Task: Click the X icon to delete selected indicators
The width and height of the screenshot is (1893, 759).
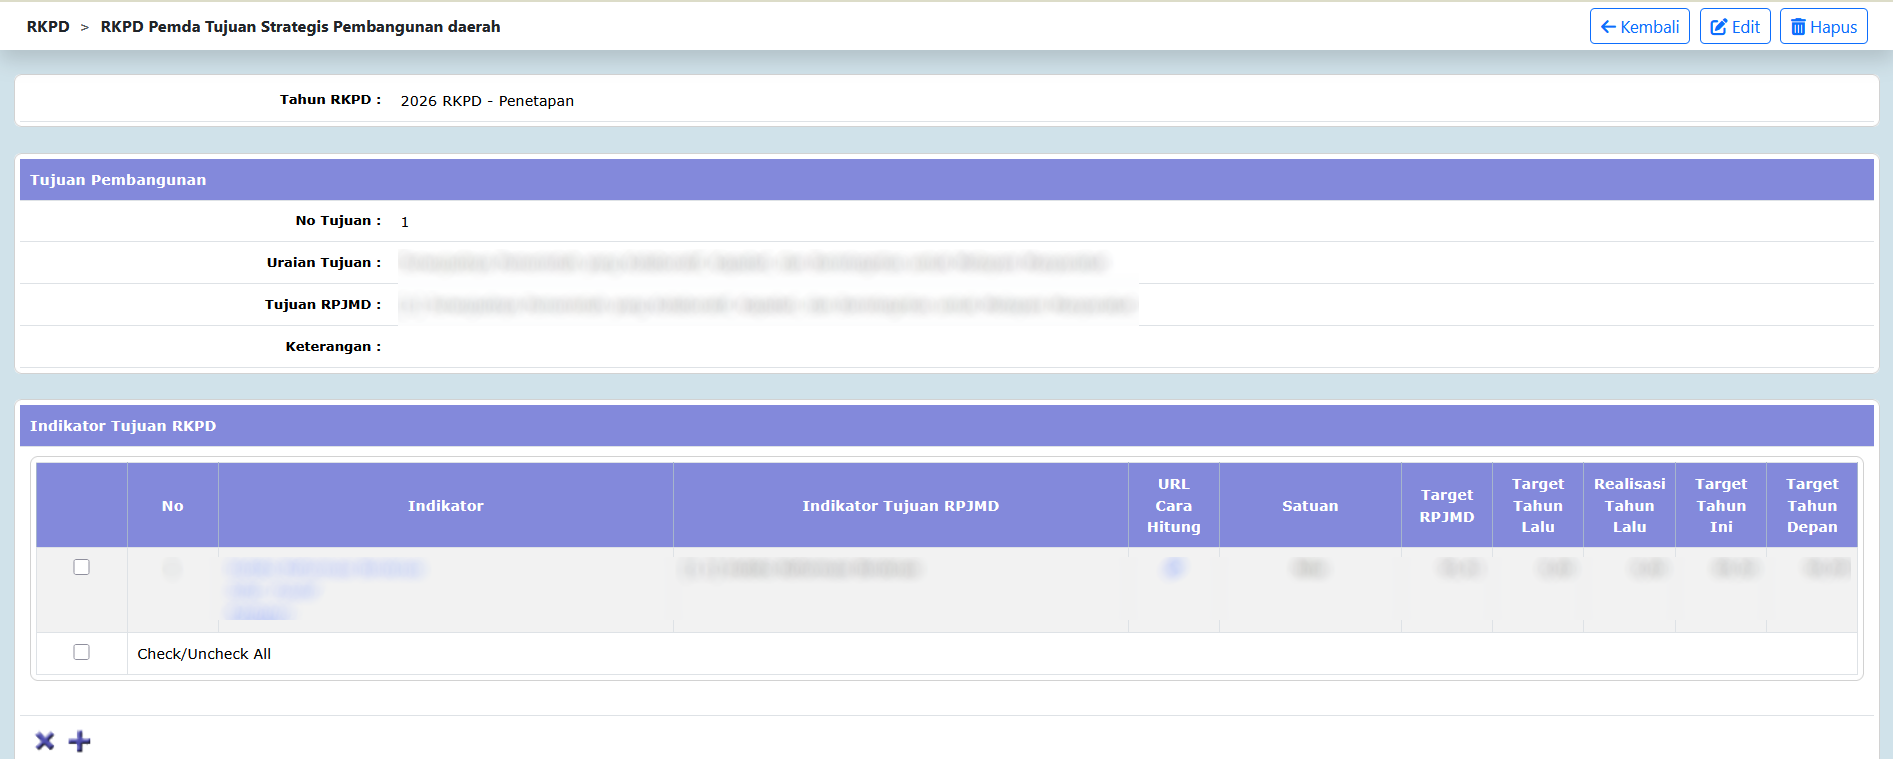Action: click(45, 741)
